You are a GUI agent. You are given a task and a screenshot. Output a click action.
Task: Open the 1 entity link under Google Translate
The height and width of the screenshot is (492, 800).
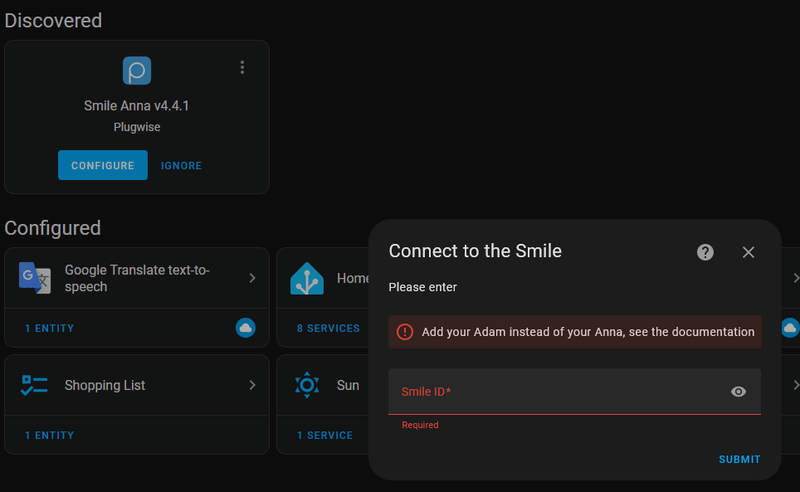click(49, 328)
